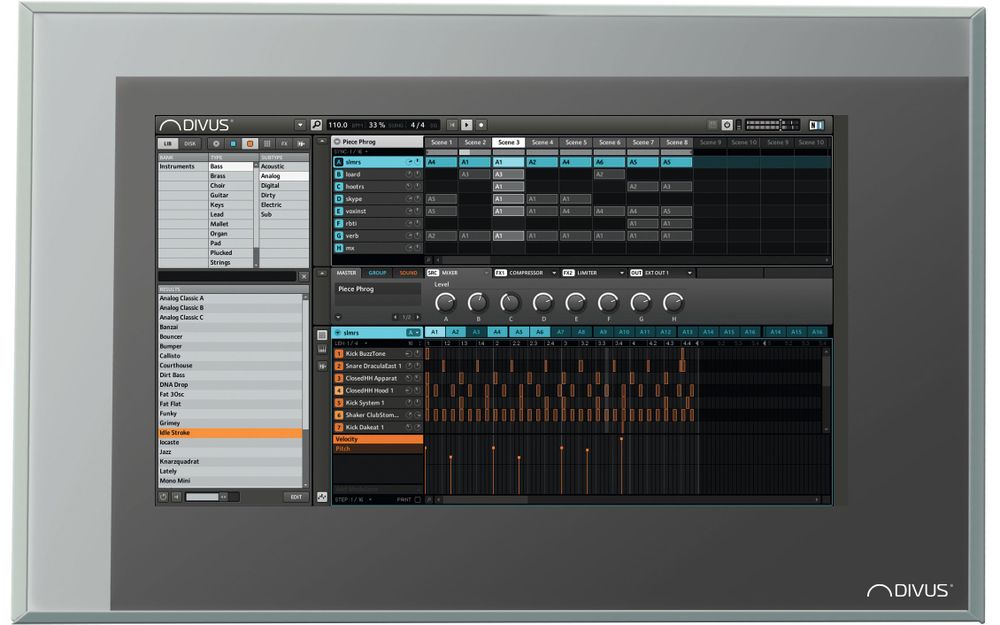Switch to the step grid view icon
Viewport: 1000px width, 625px height.
(322, 335)
